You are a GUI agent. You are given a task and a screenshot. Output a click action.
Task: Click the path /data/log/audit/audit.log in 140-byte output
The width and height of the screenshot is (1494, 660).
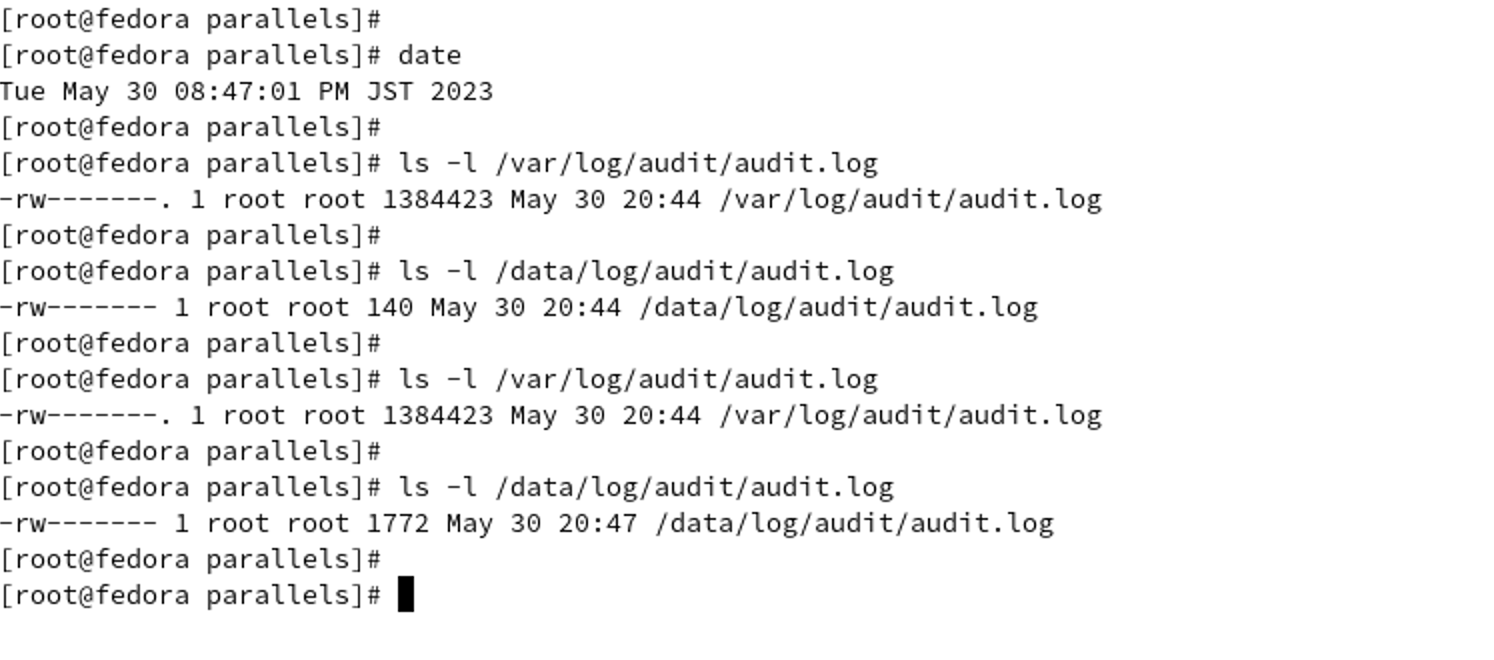tap(839, 307)
